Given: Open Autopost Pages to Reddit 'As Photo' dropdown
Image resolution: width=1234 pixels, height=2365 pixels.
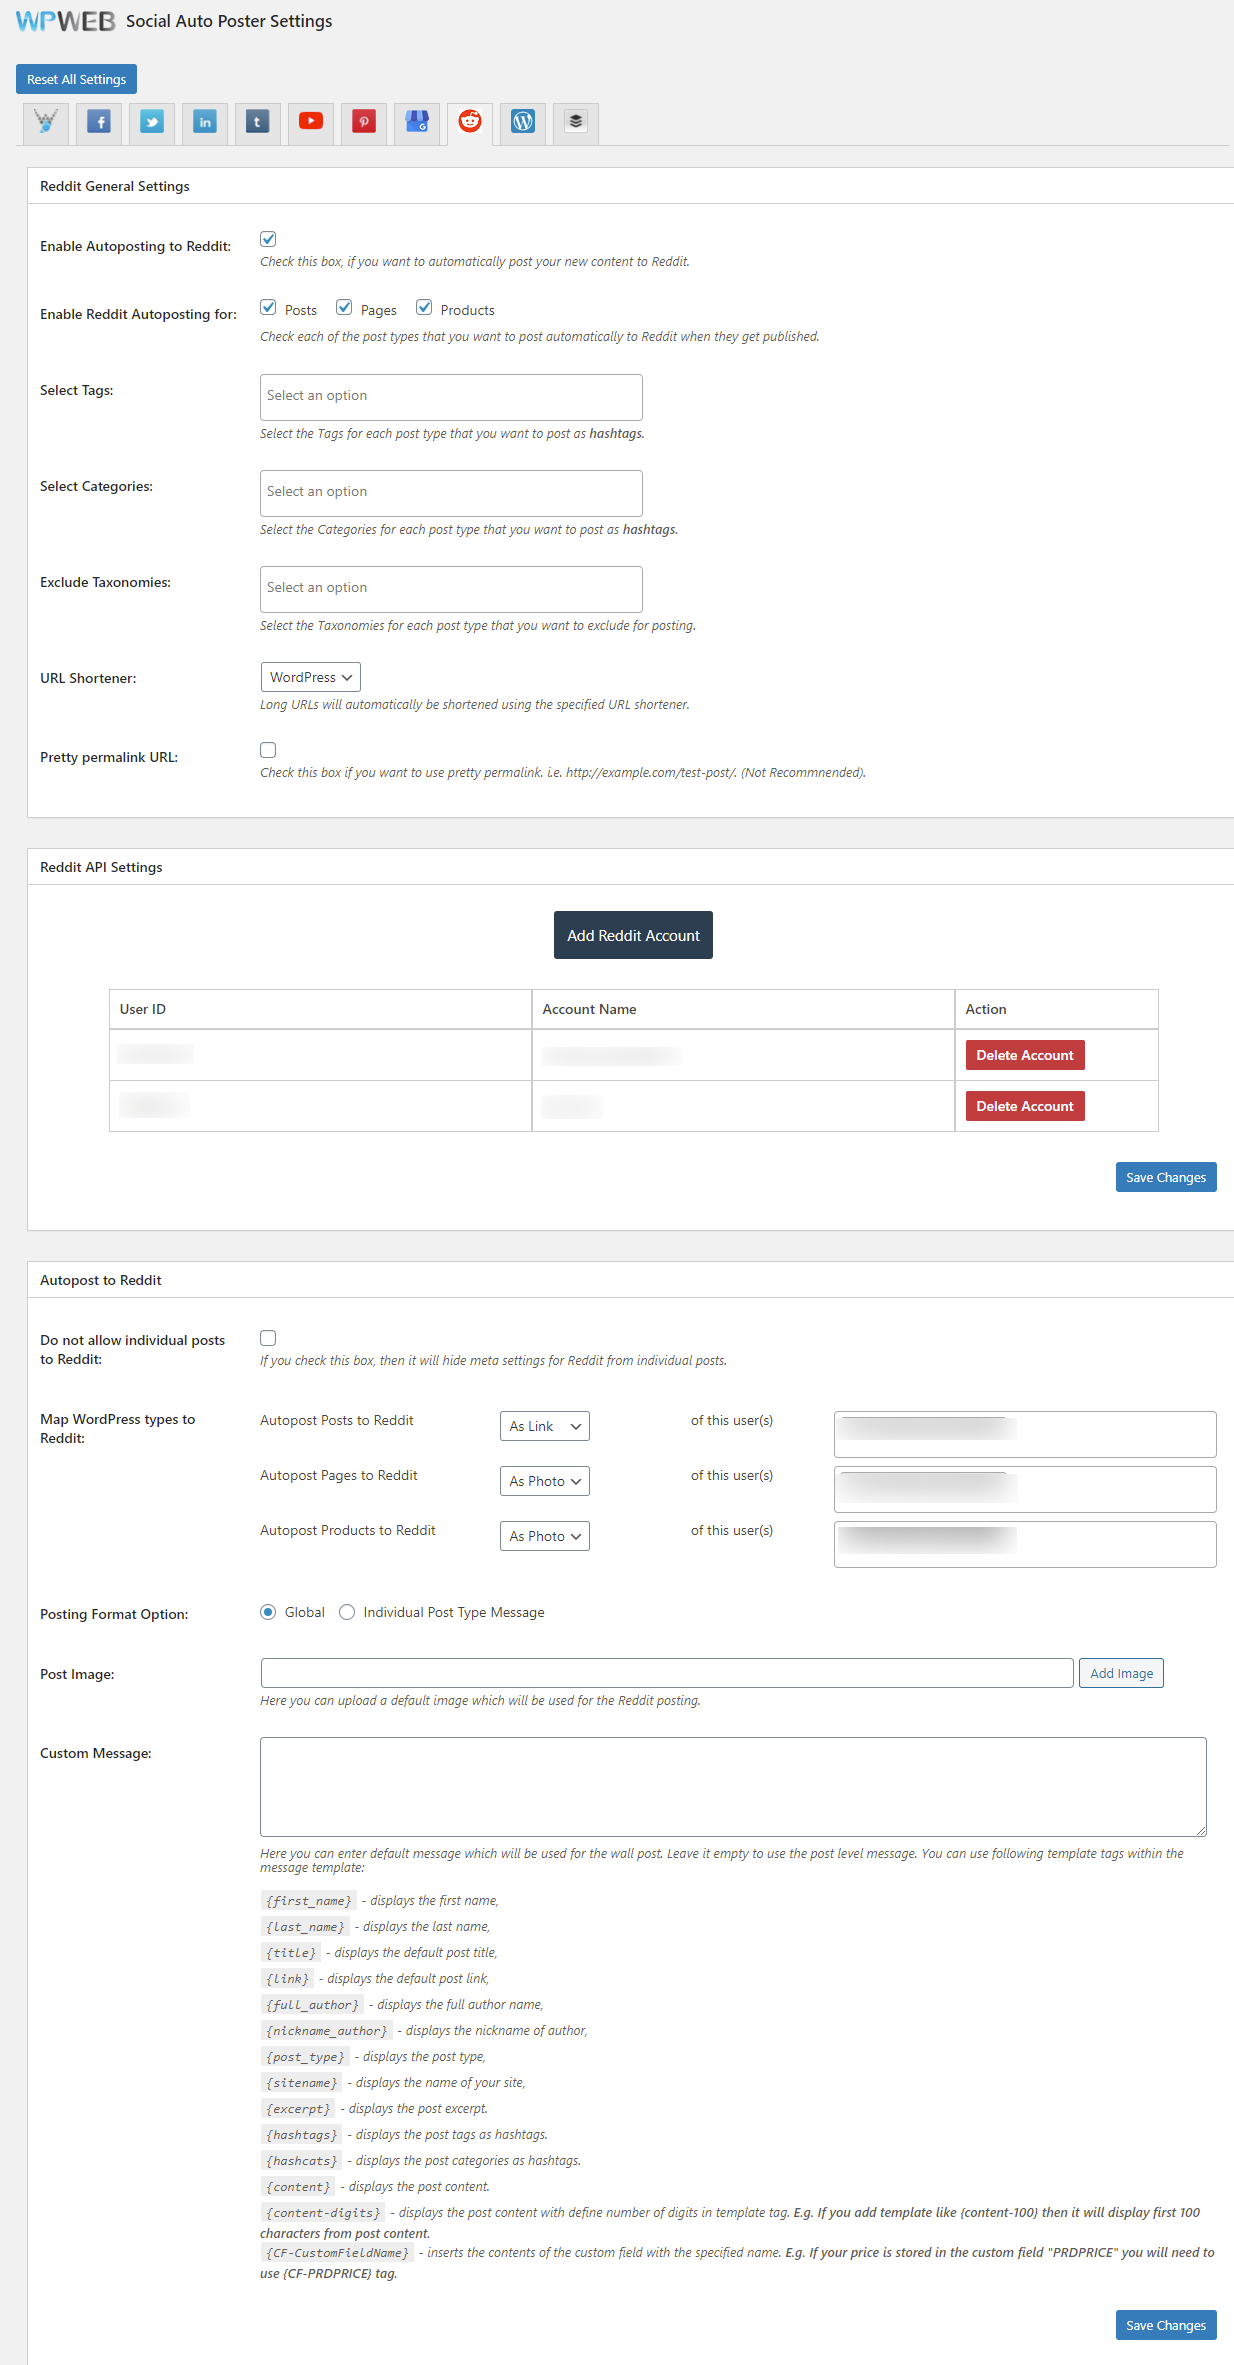Looking at the screenshot, I should click(x=545, y=1481).
